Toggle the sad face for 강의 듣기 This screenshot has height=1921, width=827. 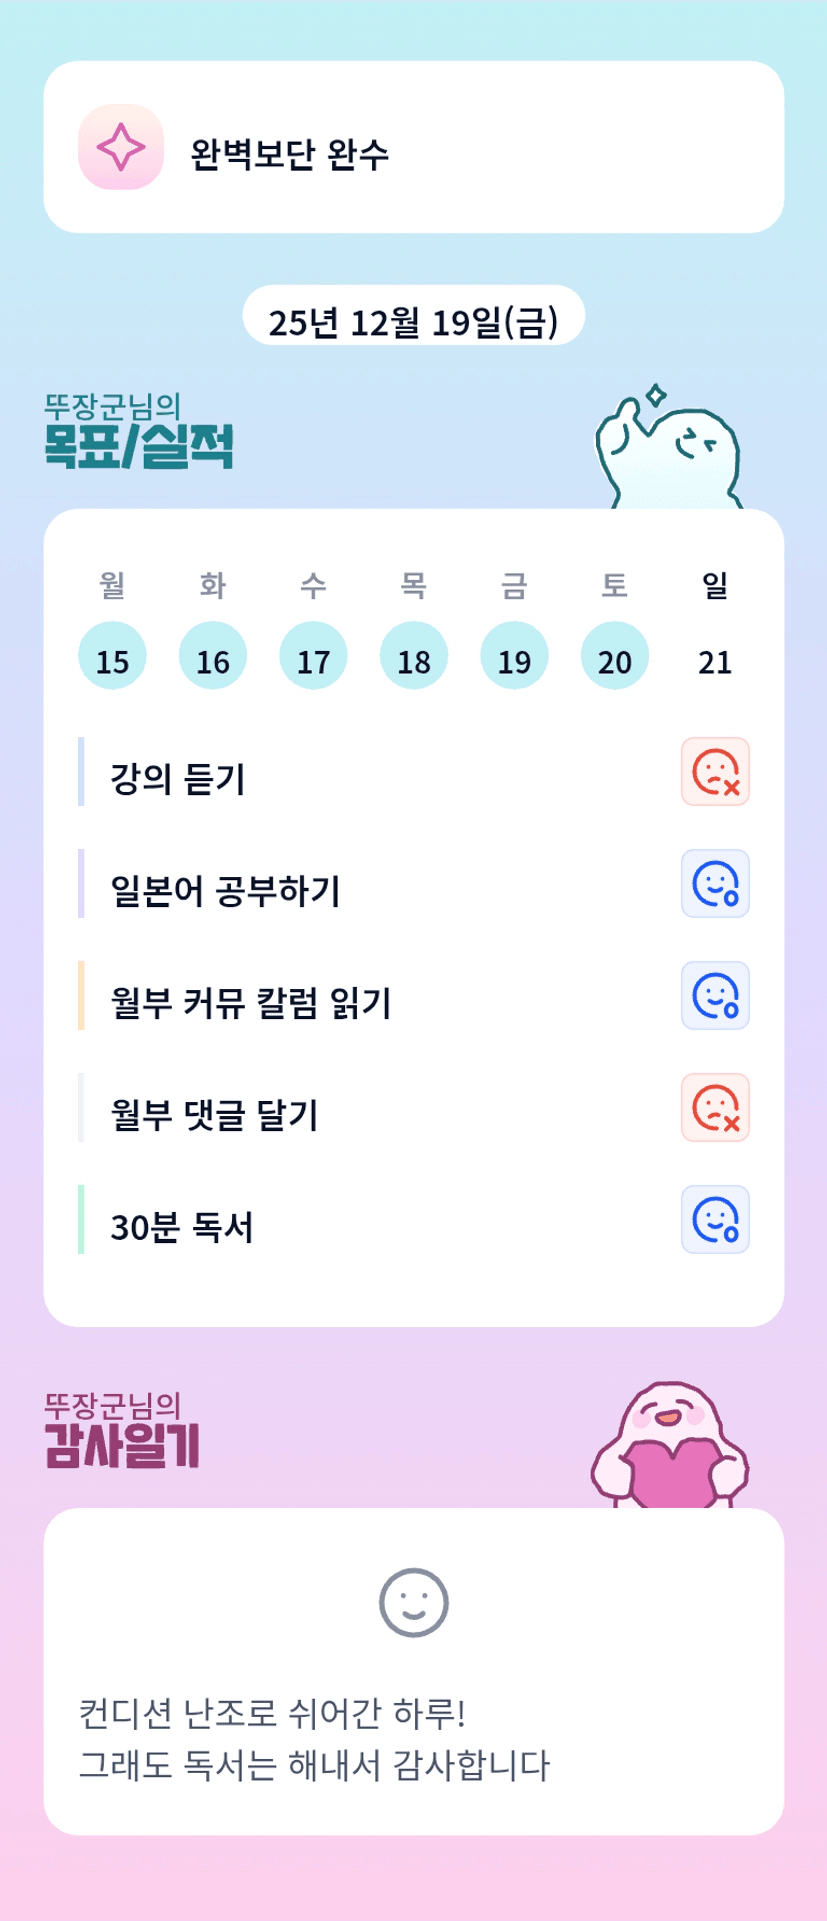tap(715, 772)
